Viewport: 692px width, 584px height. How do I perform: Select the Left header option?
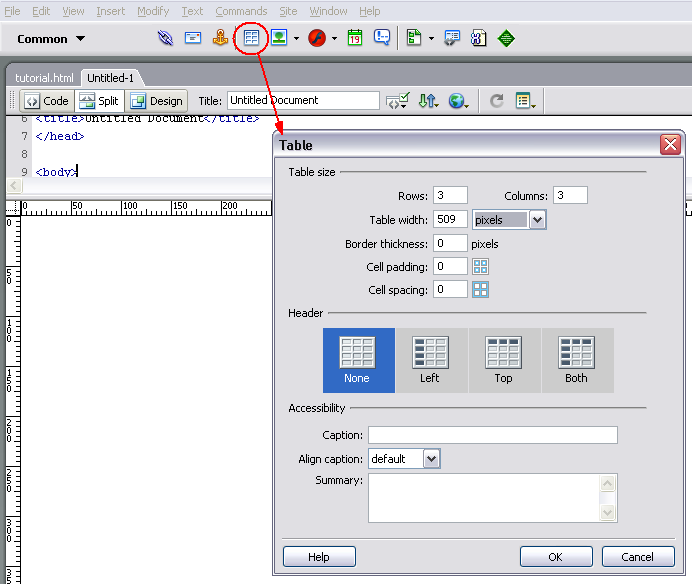430,360
